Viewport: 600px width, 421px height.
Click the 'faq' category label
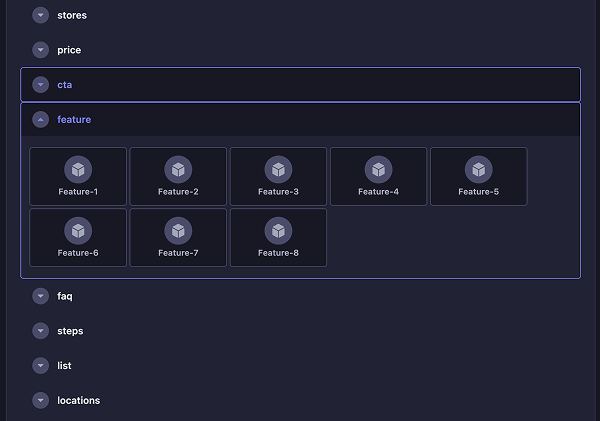coord(65,296)
